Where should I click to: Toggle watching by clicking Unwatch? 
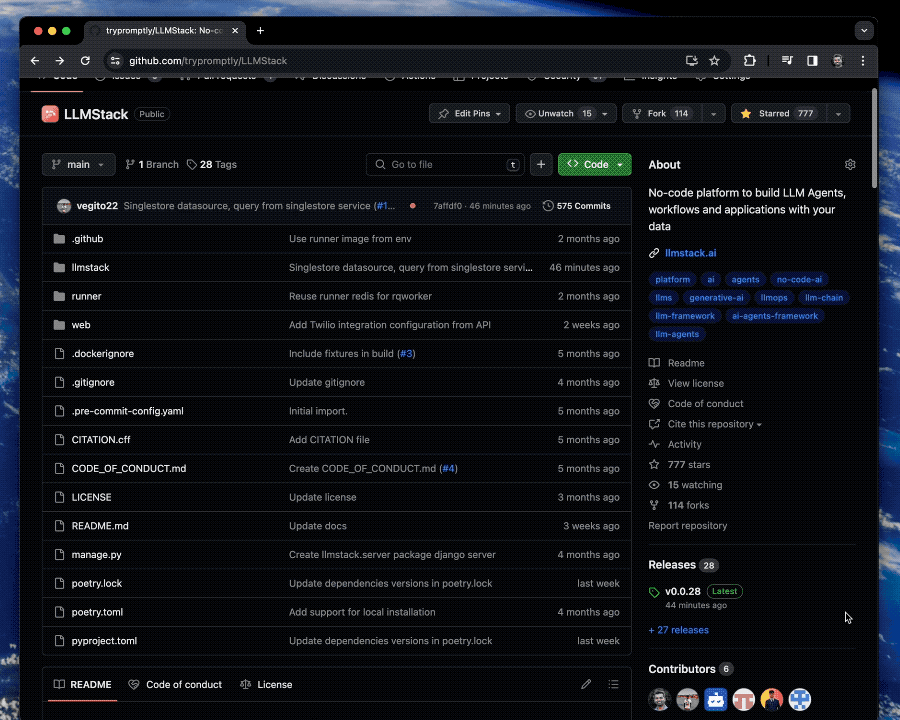coord(555,113)
